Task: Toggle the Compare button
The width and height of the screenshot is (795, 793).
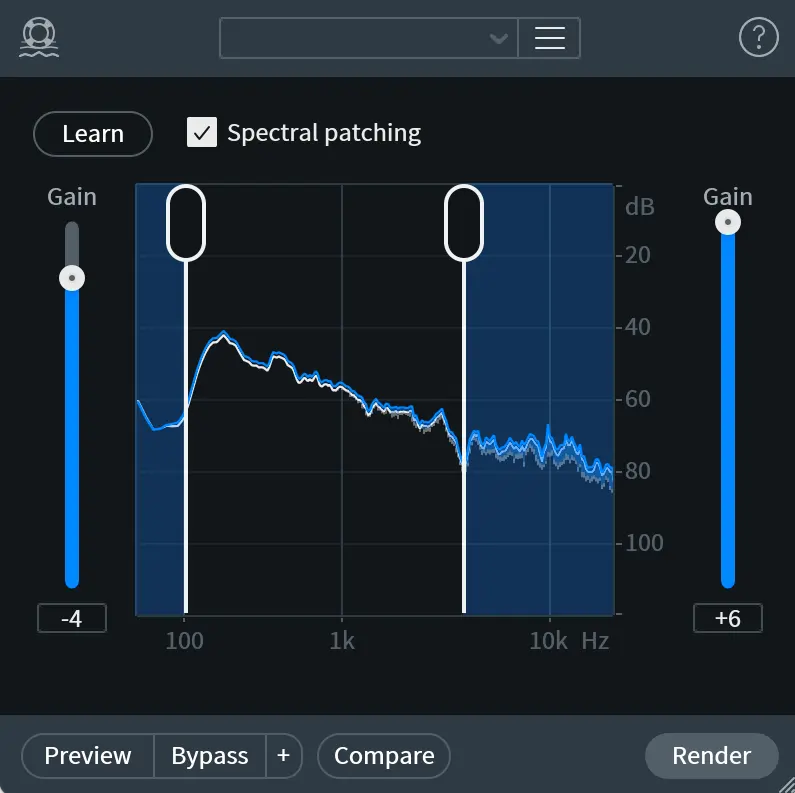Action: tap(384, 755)
